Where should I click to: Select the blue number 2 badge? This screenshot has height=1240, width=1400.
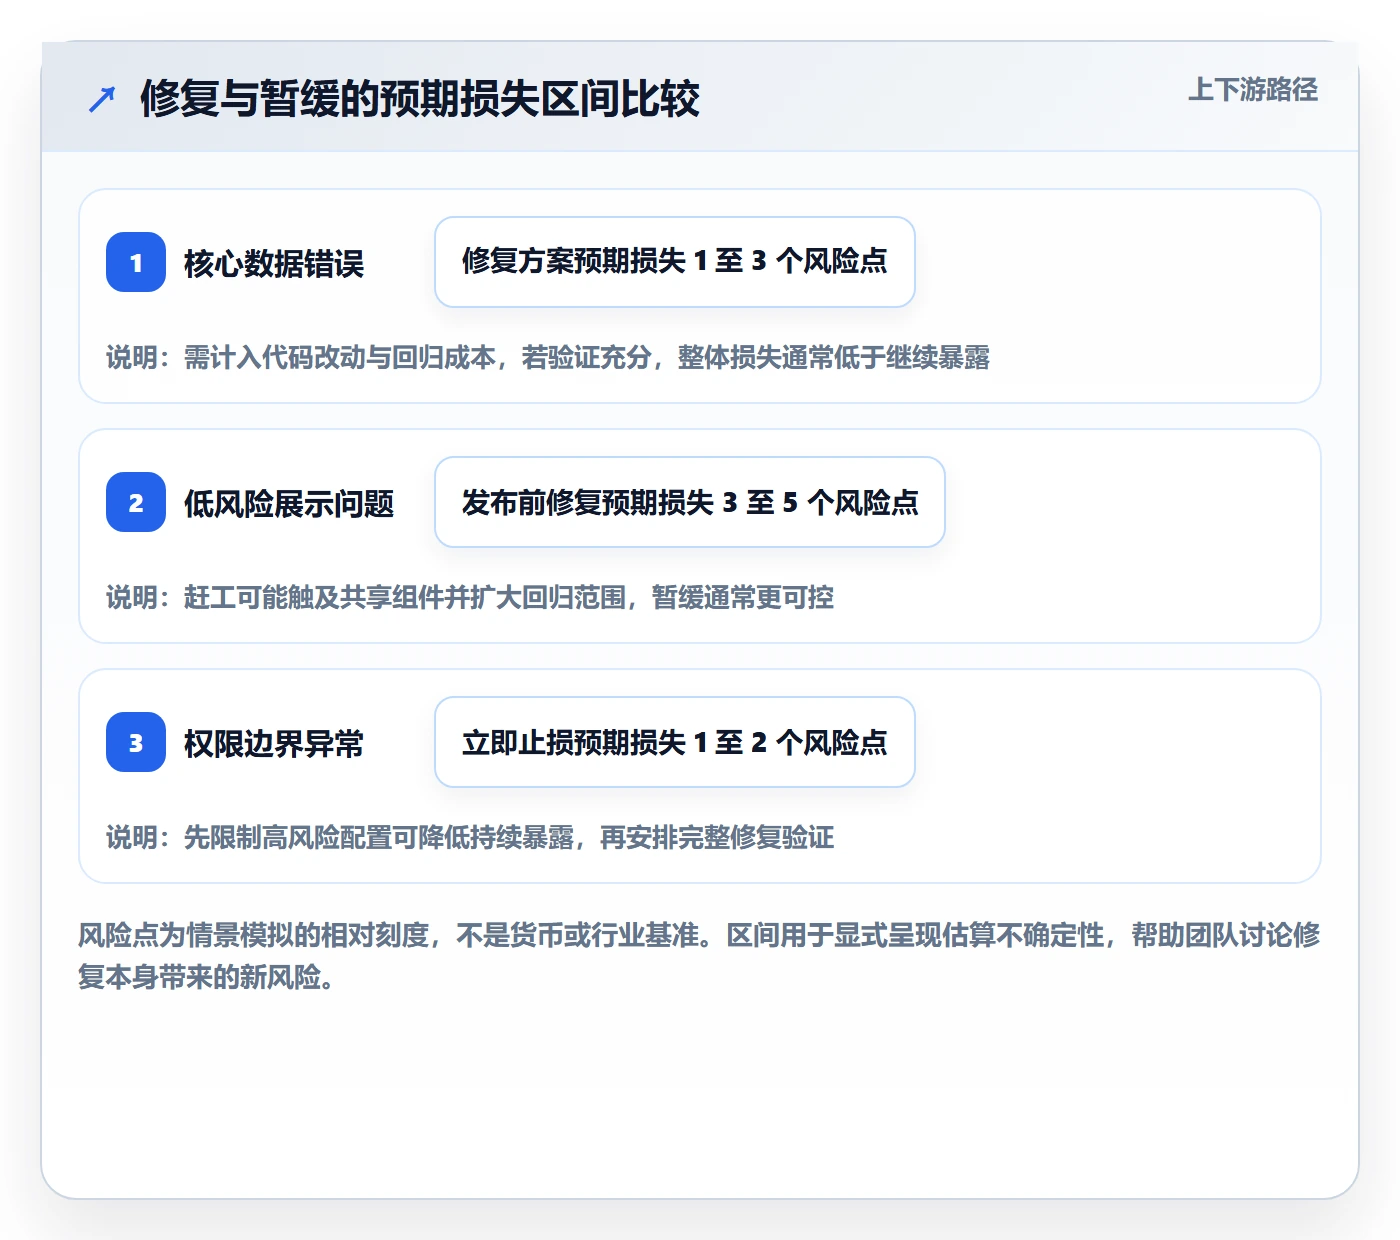[136, 502]
